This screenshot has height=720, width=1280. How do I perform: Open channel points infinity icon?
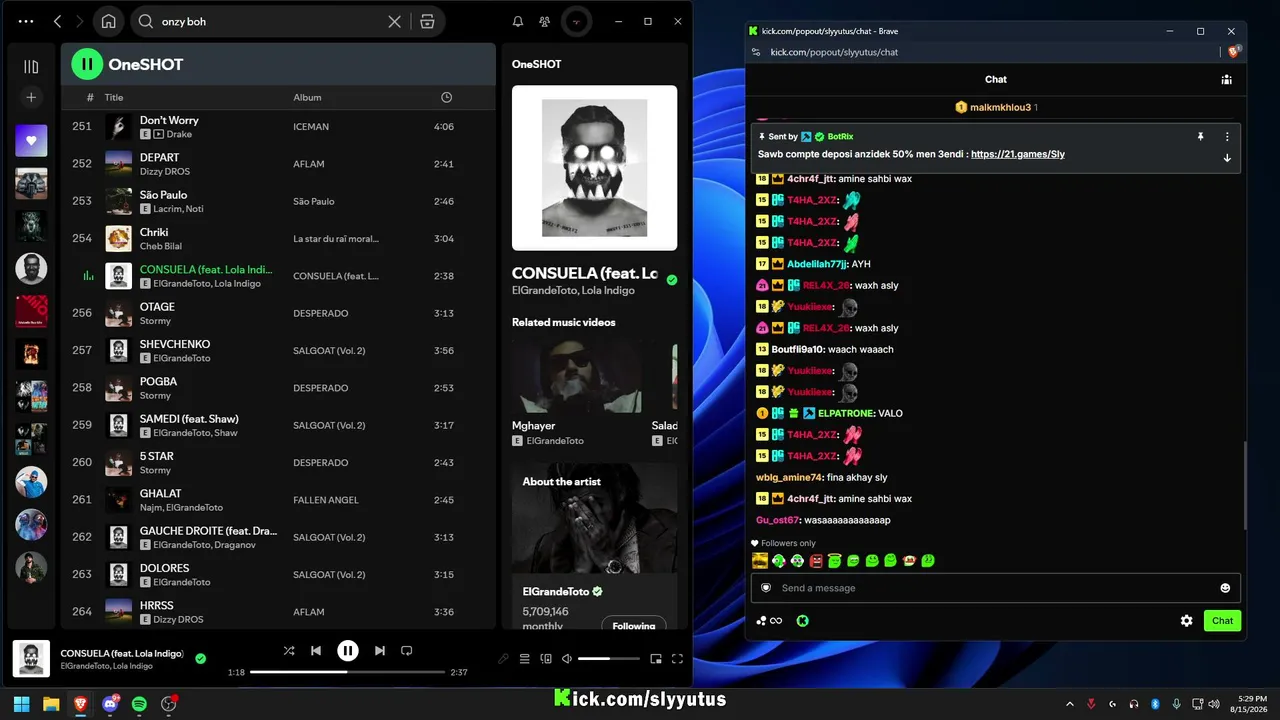click(769, 621)
